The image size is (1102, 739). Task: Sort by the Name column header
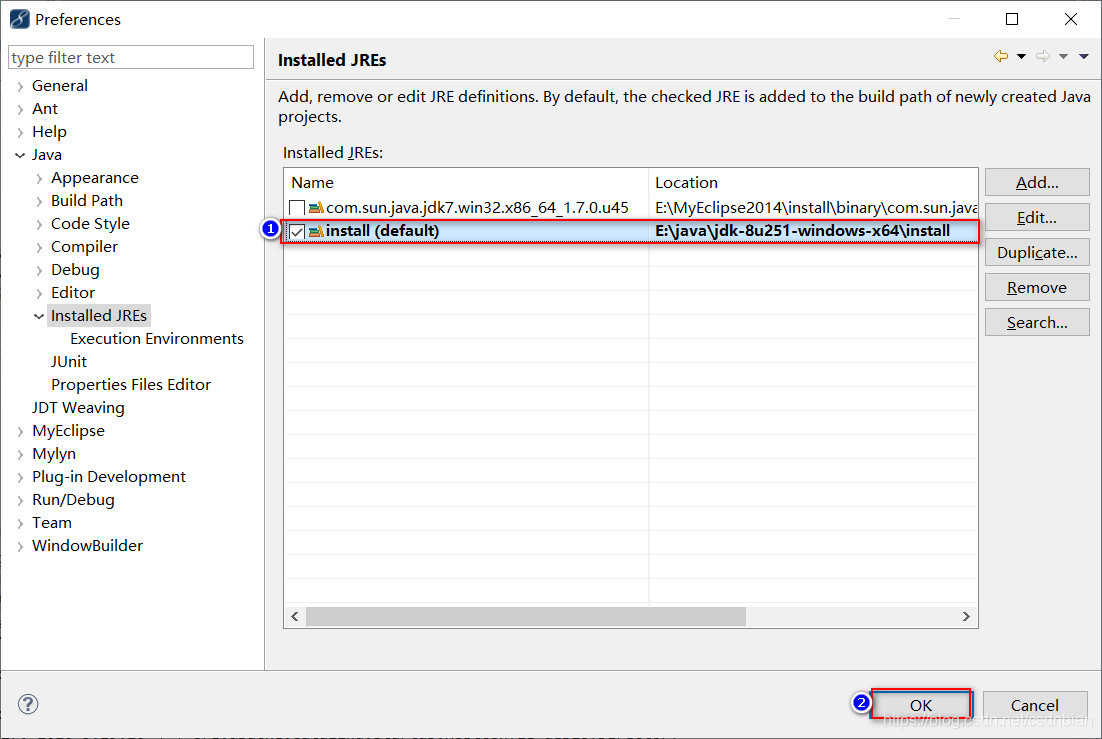466,183
